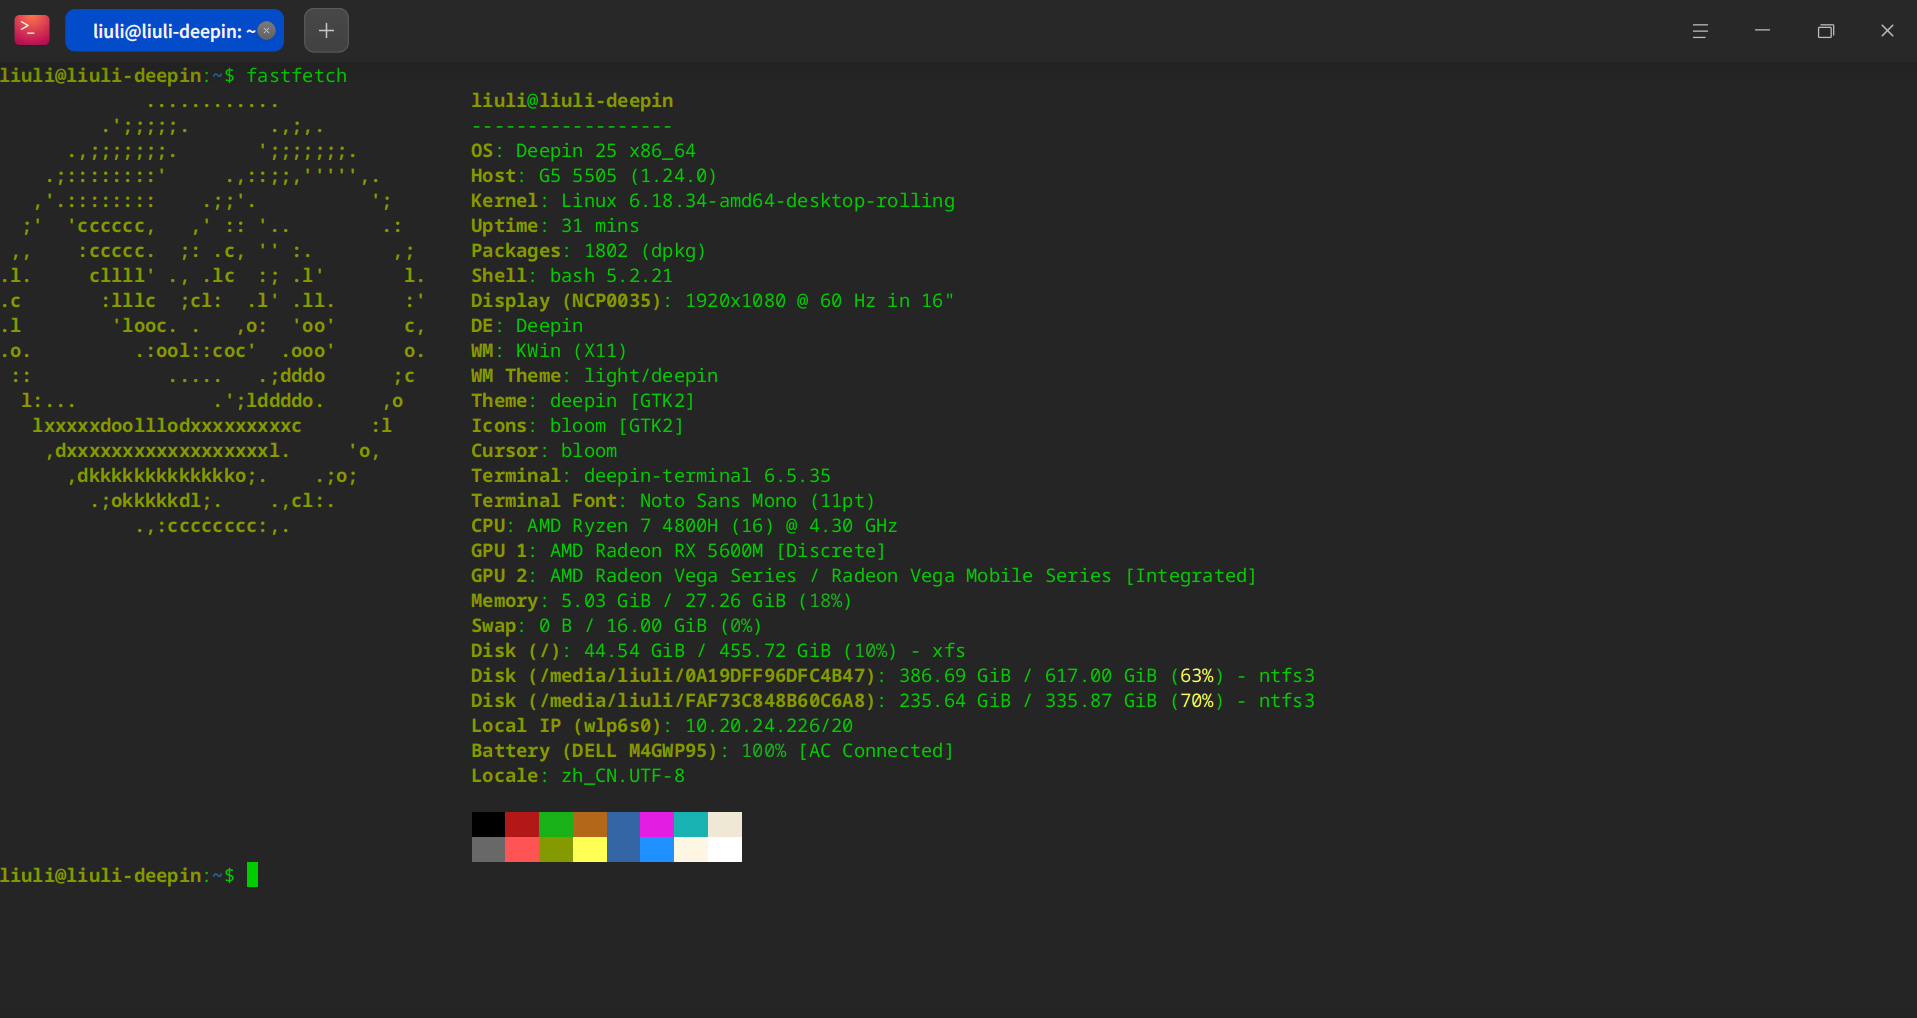Click the Local IP '10.20.24.226/20' value

[x=769, y=726]
